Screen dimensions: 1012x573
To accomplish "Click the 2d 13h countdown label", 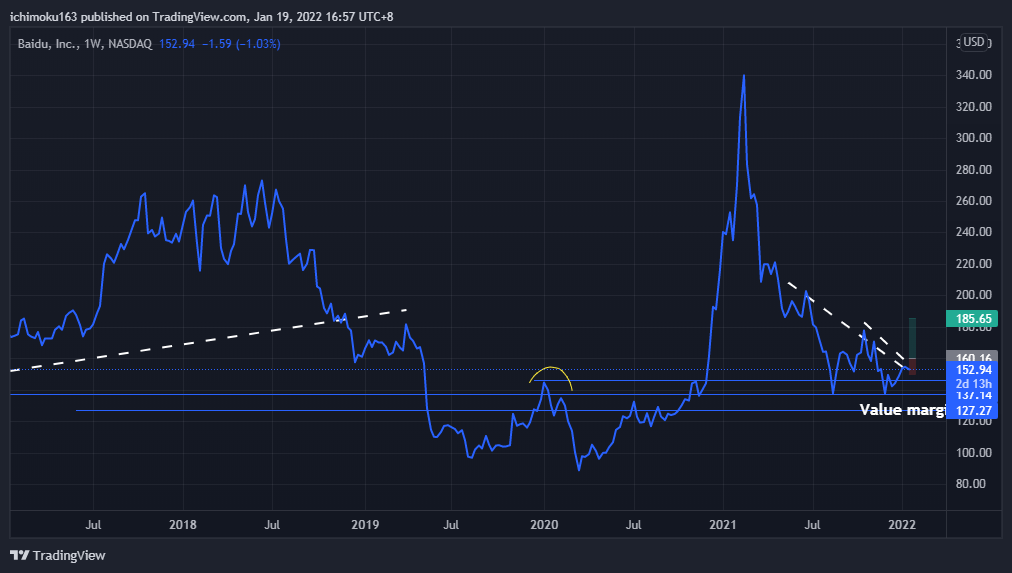I will click(x=971, y=384).
